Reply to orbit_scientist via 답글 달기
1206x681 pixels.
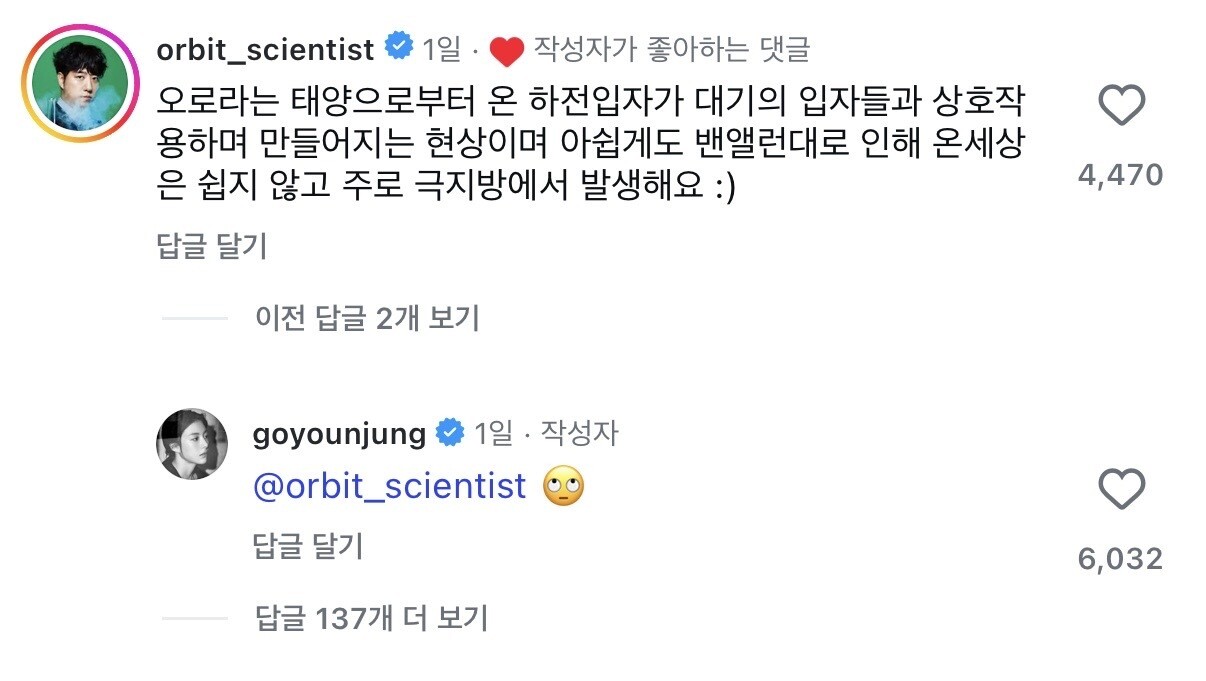pyautogui.click(x=212, y=246)
